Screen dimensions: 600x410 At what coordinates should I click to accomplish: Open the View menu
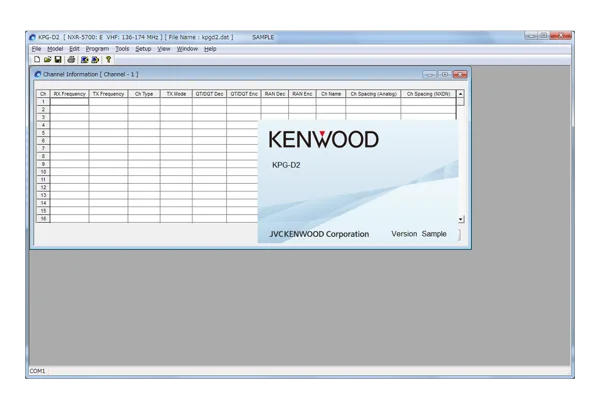(164, 49)
